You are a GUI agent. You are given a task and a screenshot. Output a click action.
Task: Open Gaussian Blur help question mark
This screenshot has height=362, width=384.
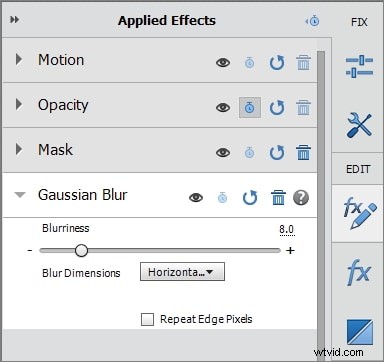301,198
